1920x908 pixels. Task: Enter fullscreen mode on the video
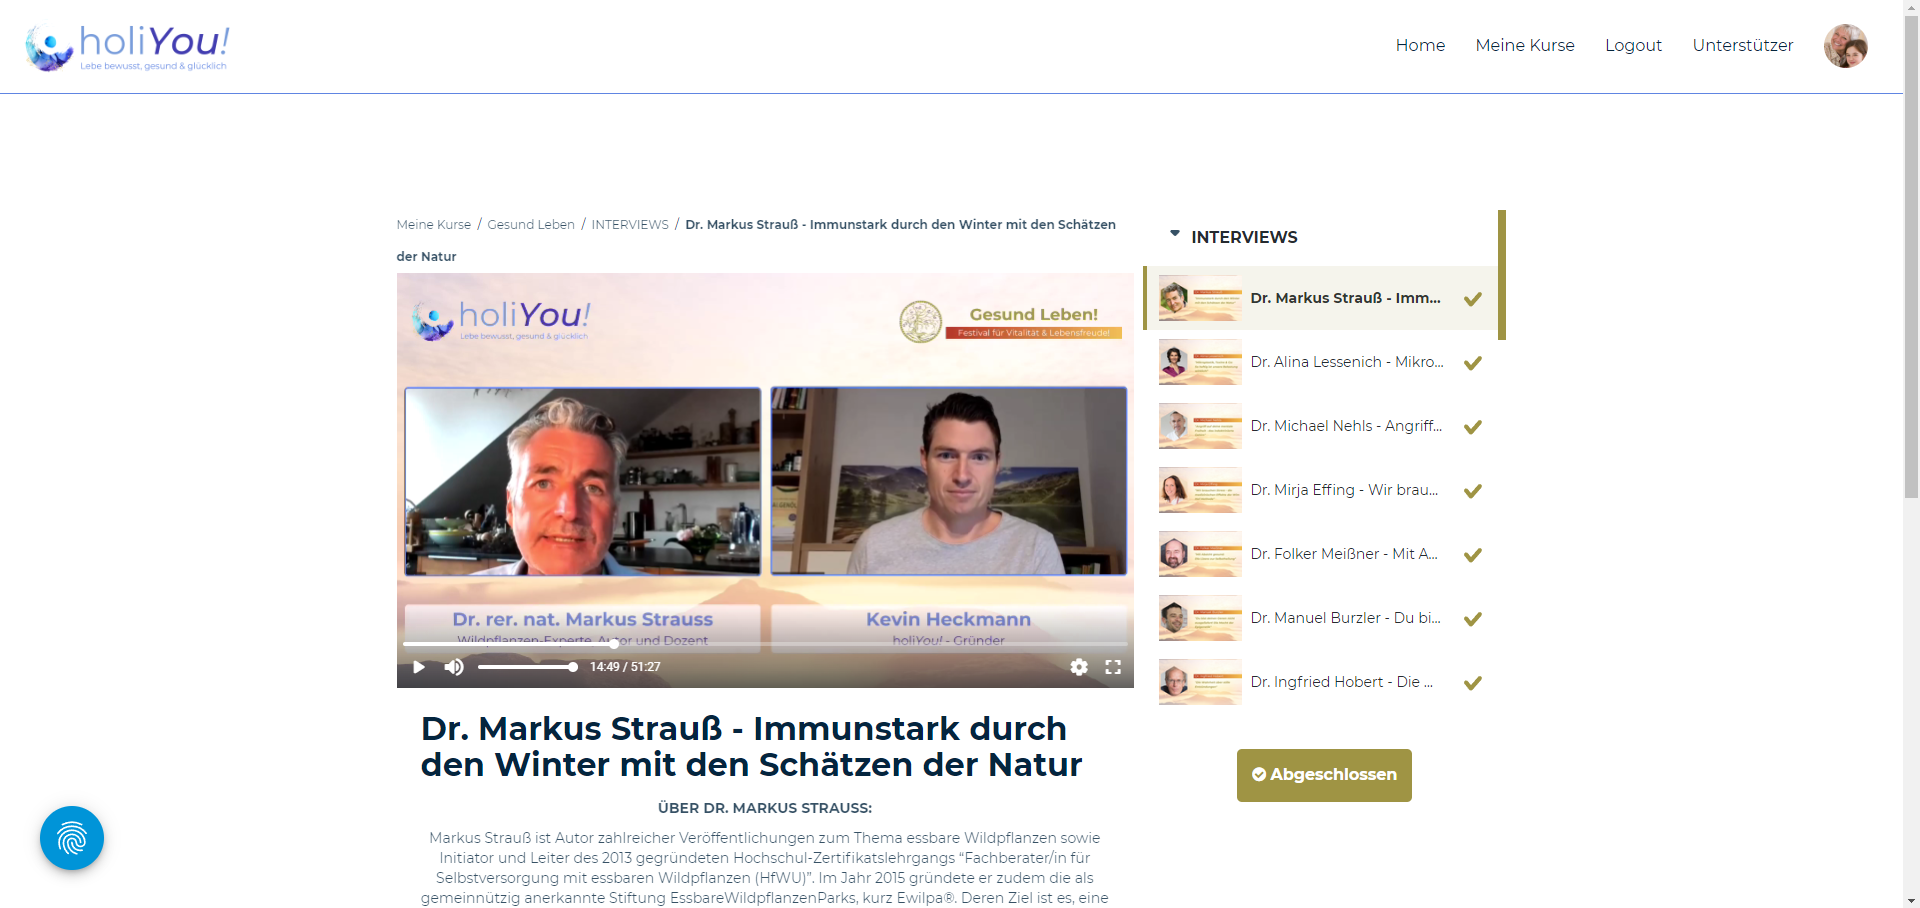(1113, 667)
